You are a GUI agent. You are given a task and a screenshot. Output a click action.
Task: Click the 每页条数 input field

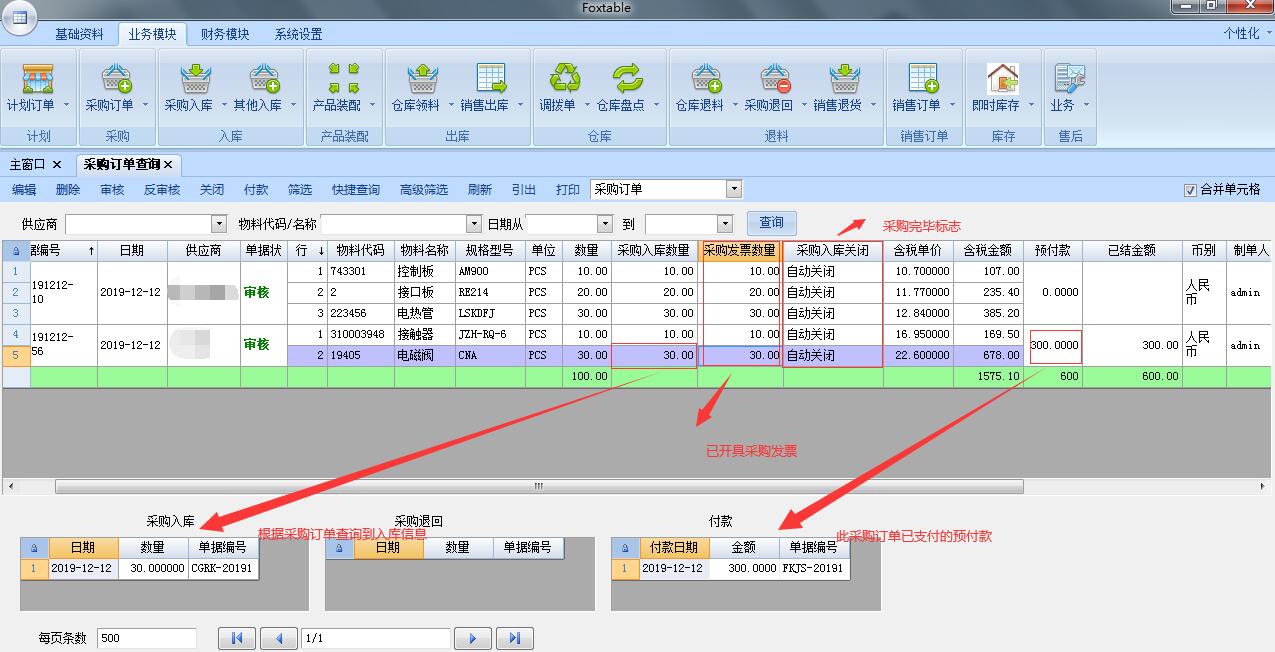146,638
